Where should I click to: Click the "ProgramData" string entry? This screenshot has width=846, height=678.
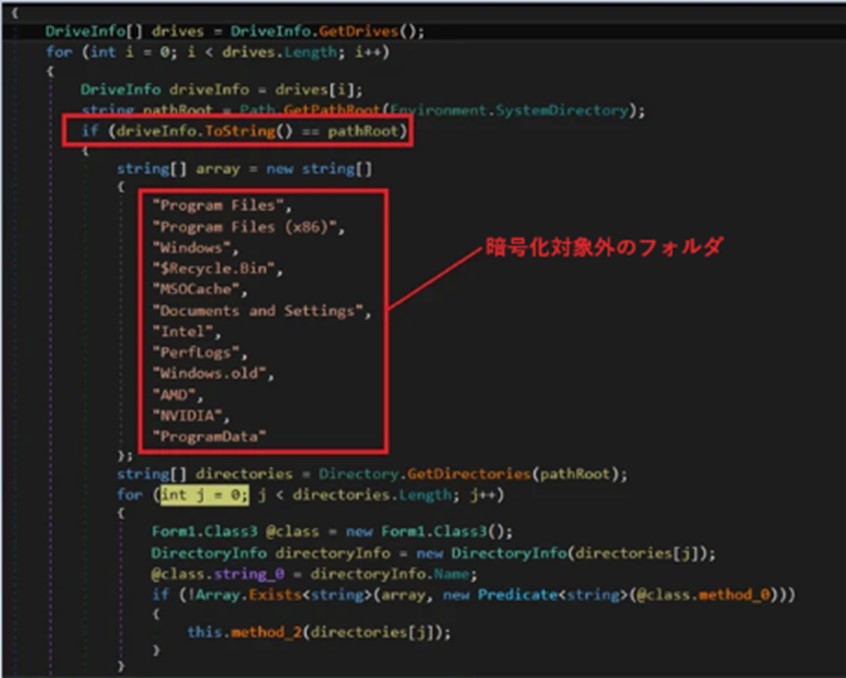pyautogui.click(x=210, y=436)
